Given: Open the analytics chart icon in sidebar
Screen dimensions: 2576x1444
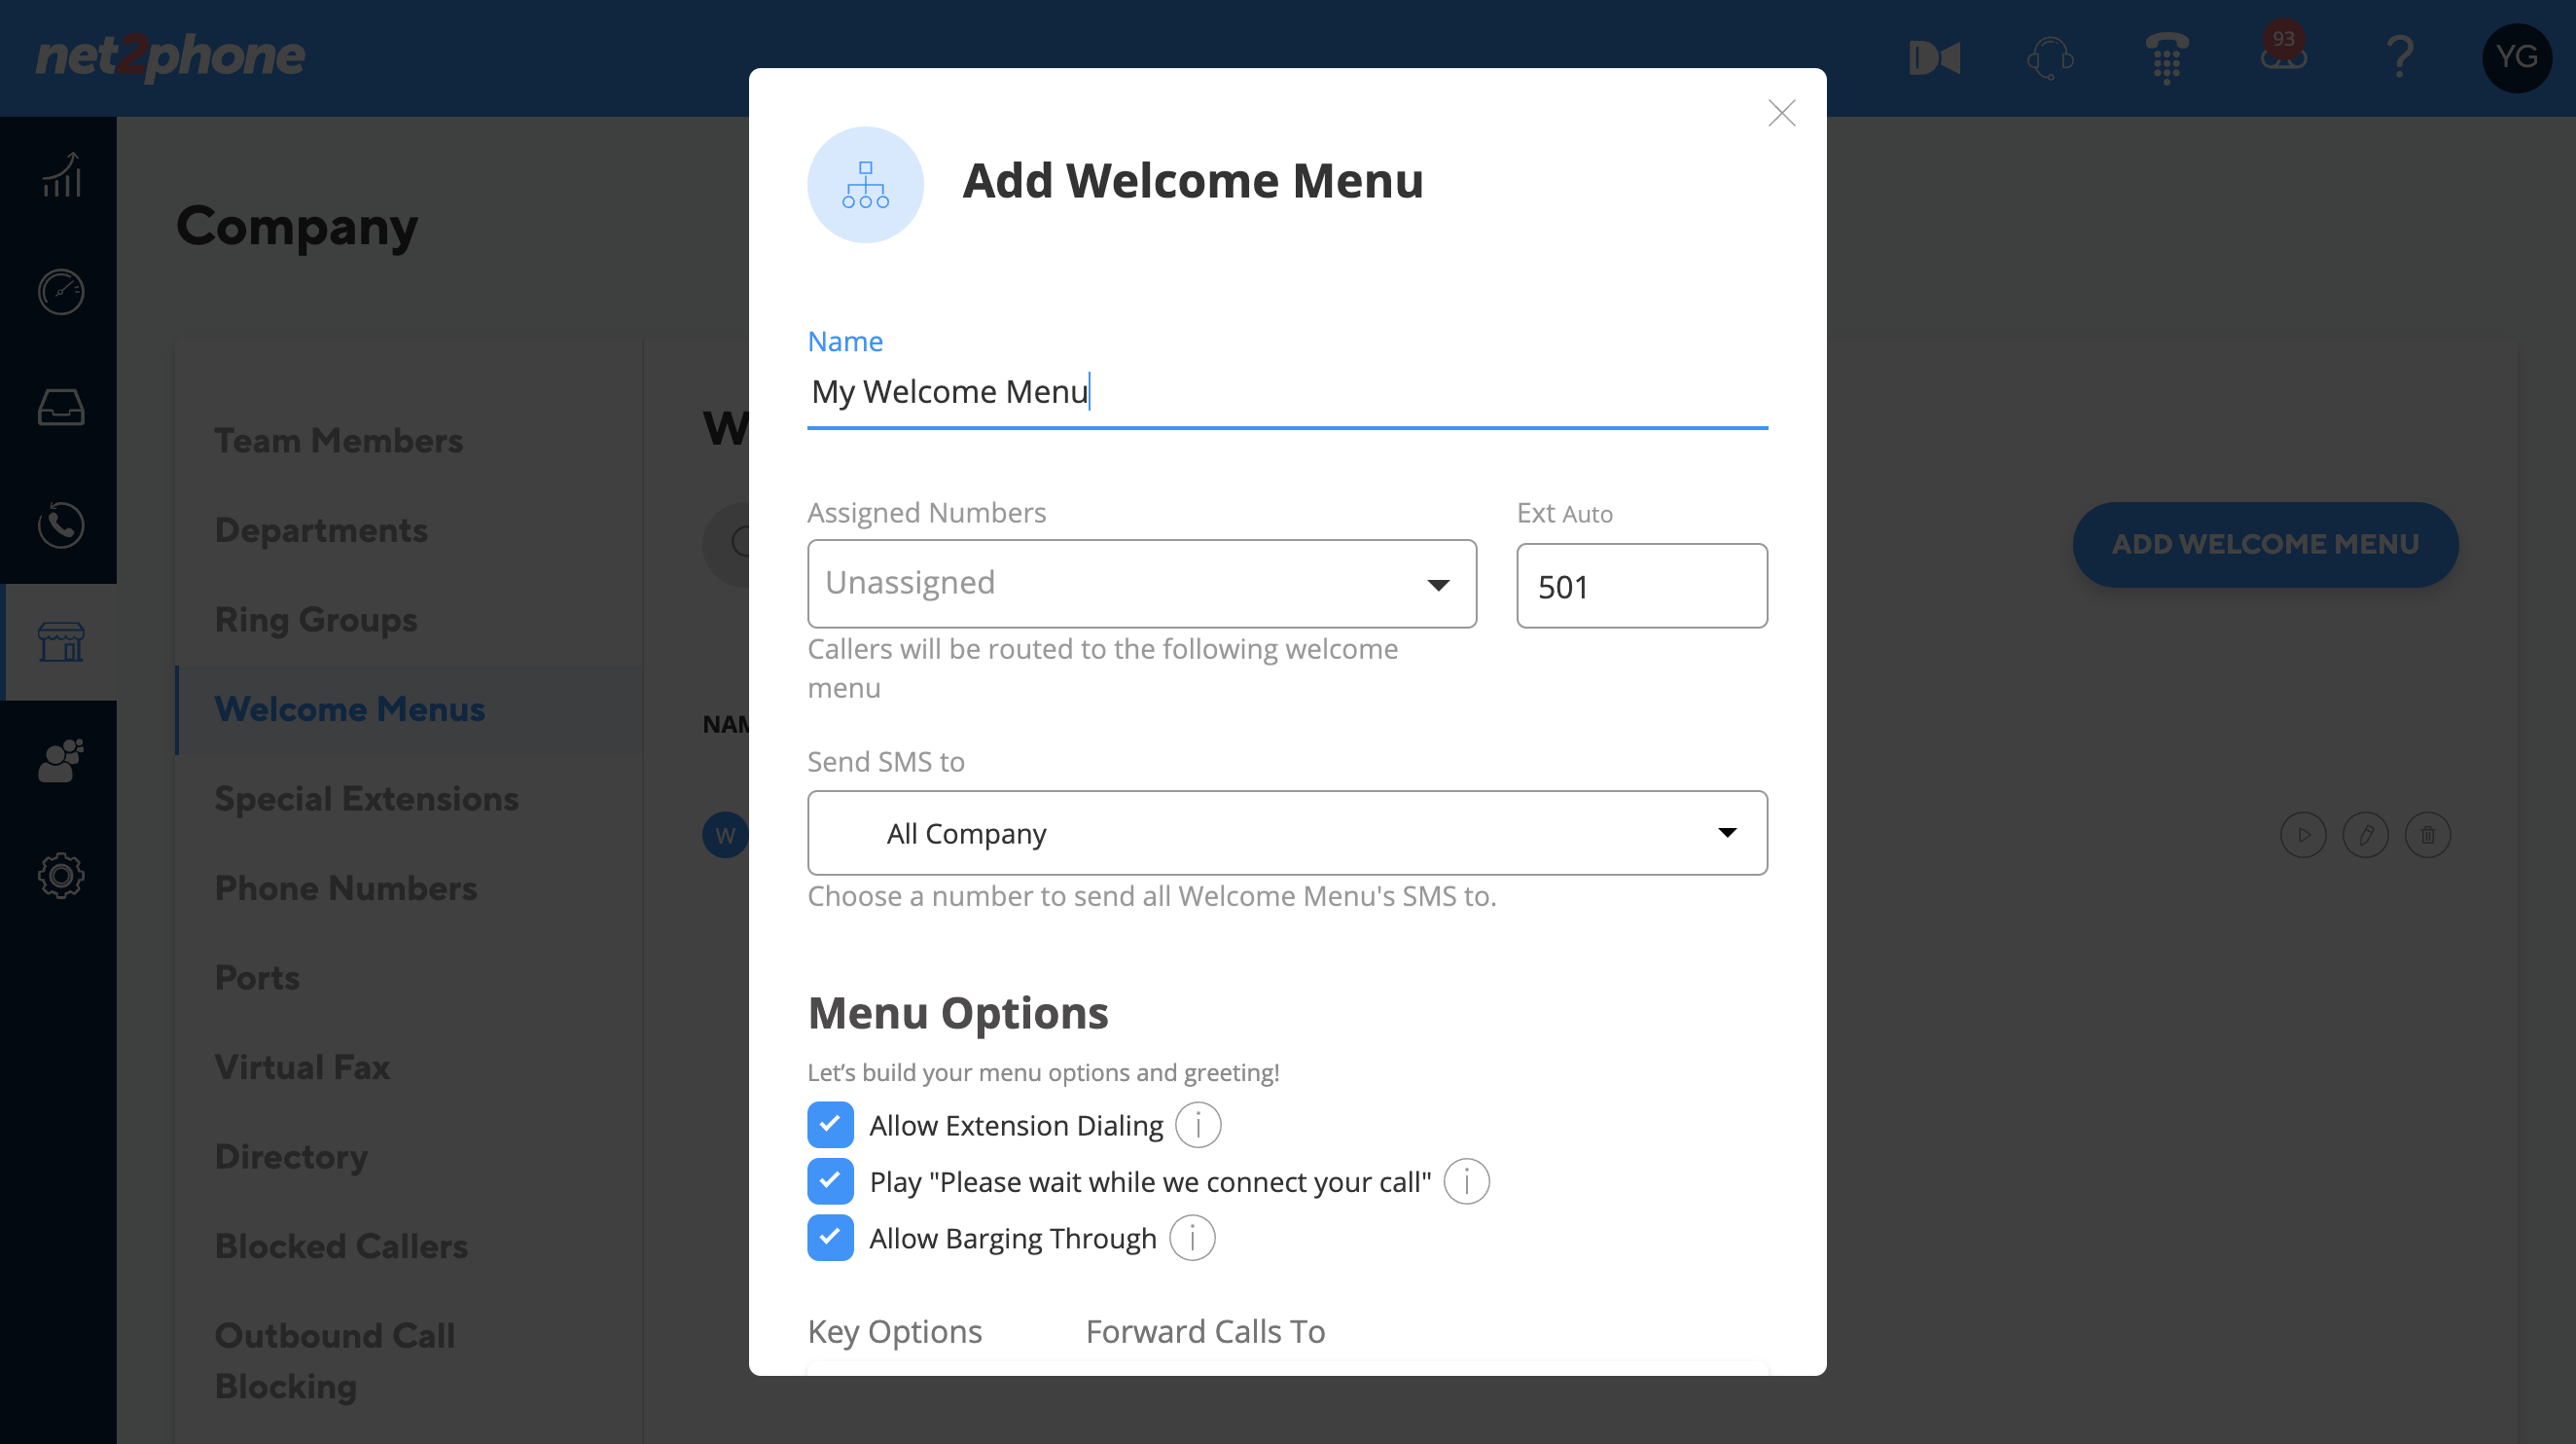Looking at the screenshot, I should tap(61, 175).
